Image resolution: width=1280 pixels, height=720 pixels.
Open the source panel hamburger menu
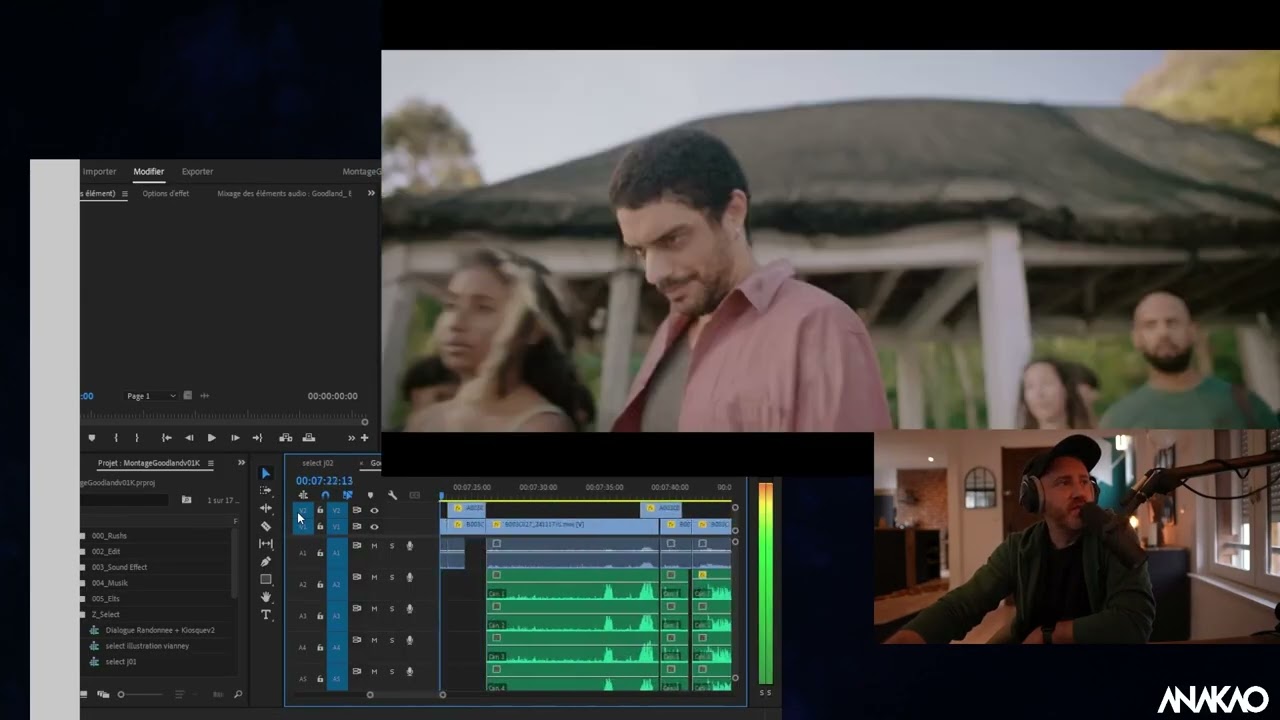coord(124,193)
